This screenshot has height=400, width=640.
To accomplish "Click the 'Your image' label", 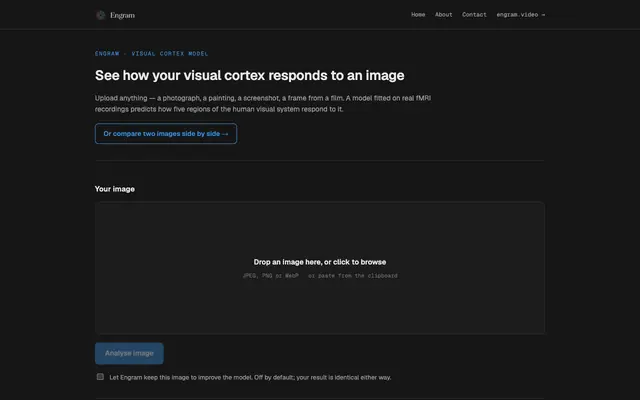I will [x=115, y=189].
